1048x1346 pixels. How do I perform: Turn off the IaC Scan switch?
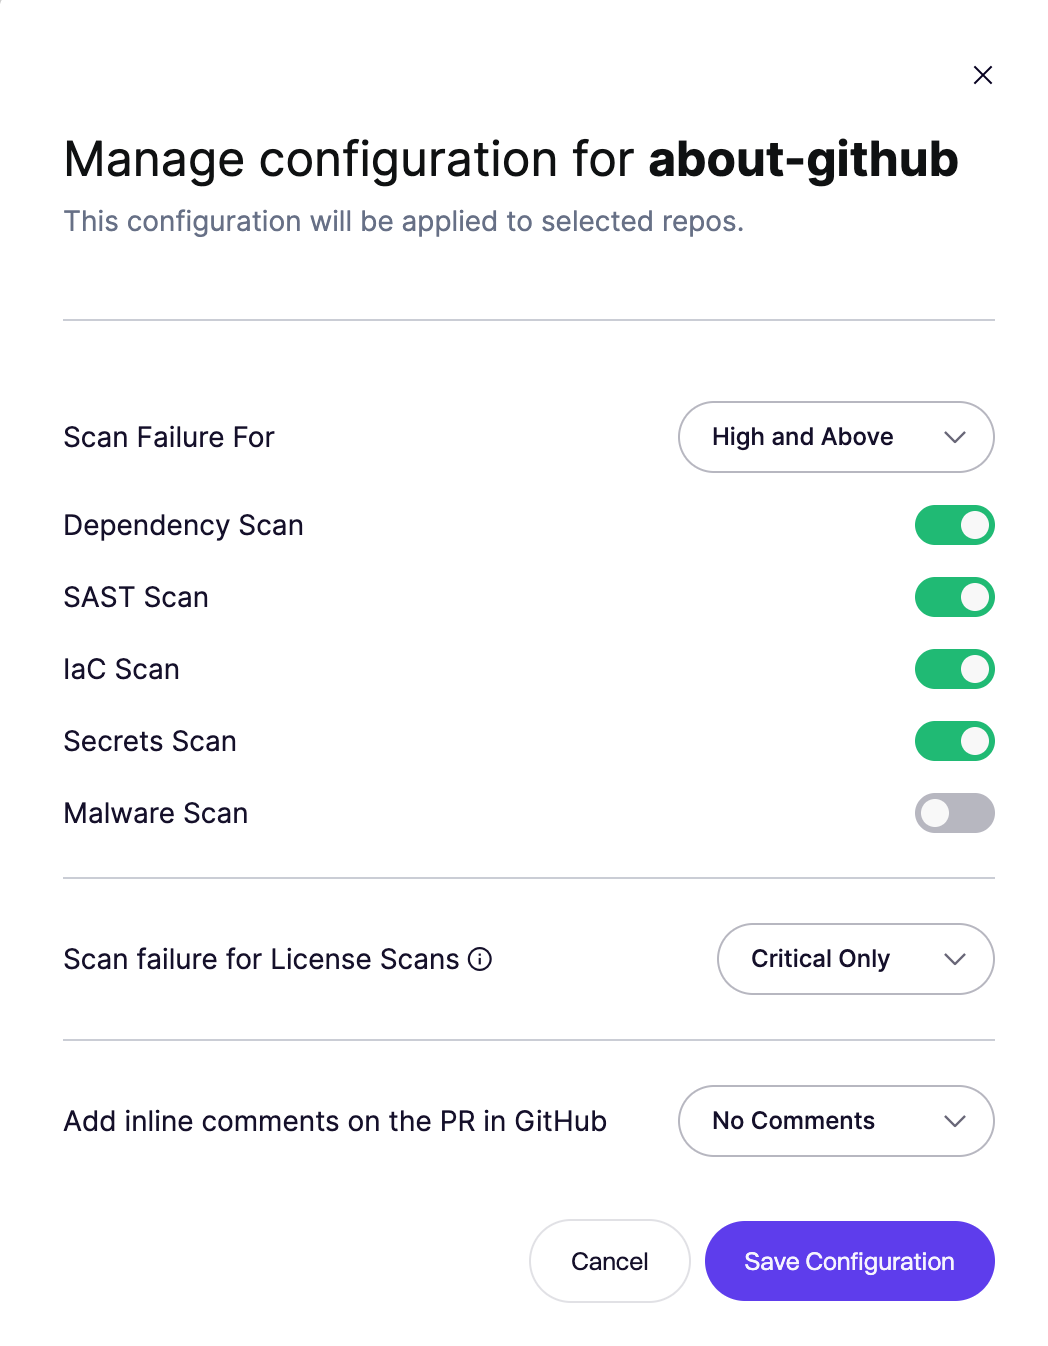[954, 669]
